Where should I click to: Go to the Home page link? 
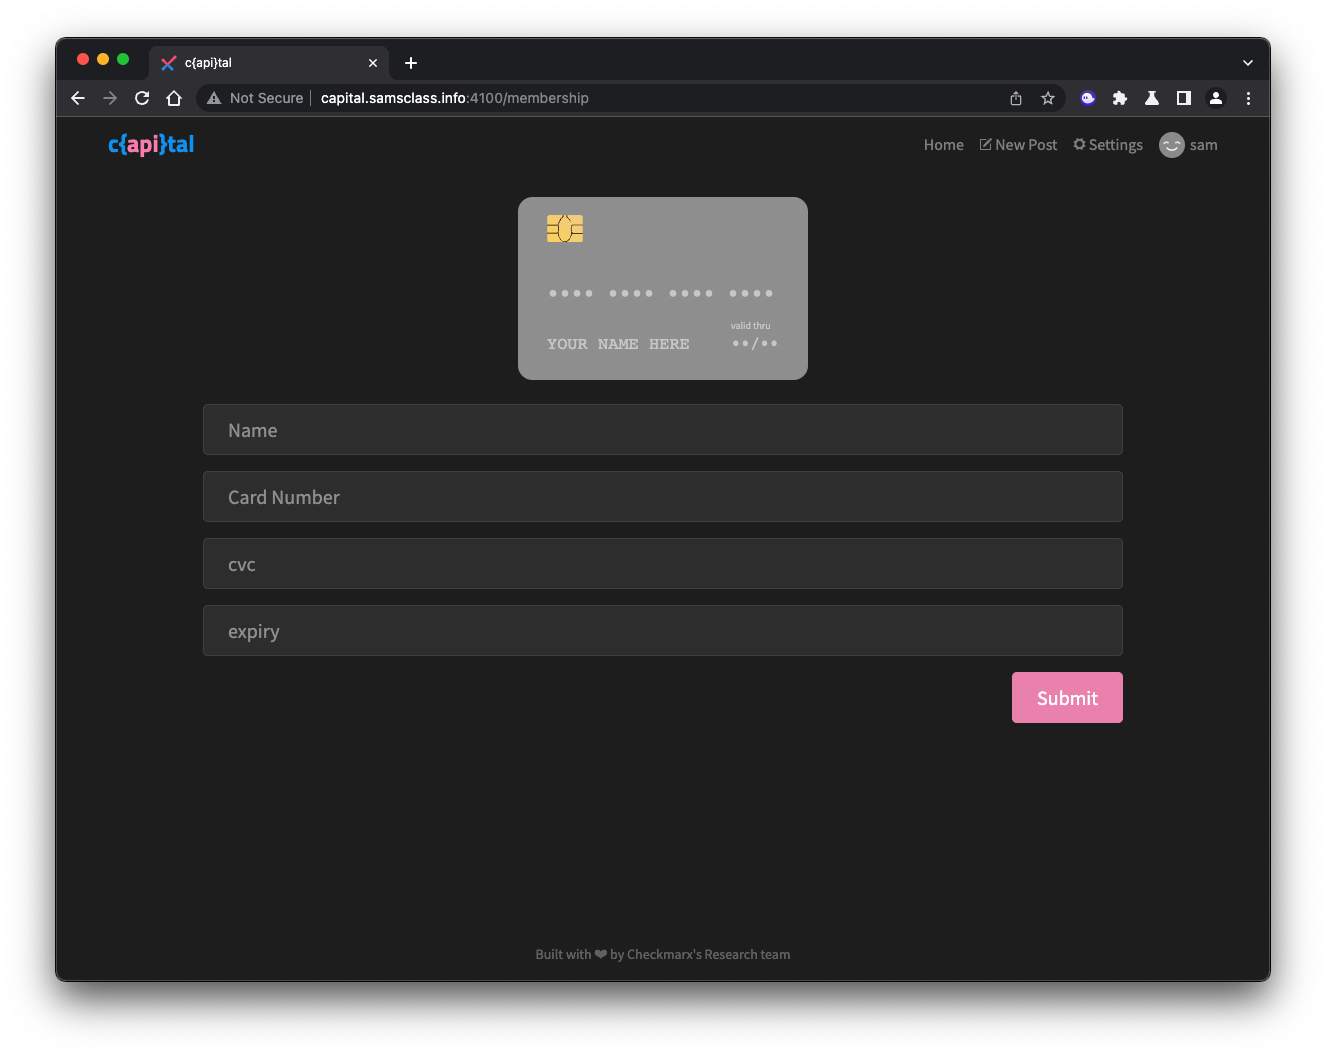944,145
